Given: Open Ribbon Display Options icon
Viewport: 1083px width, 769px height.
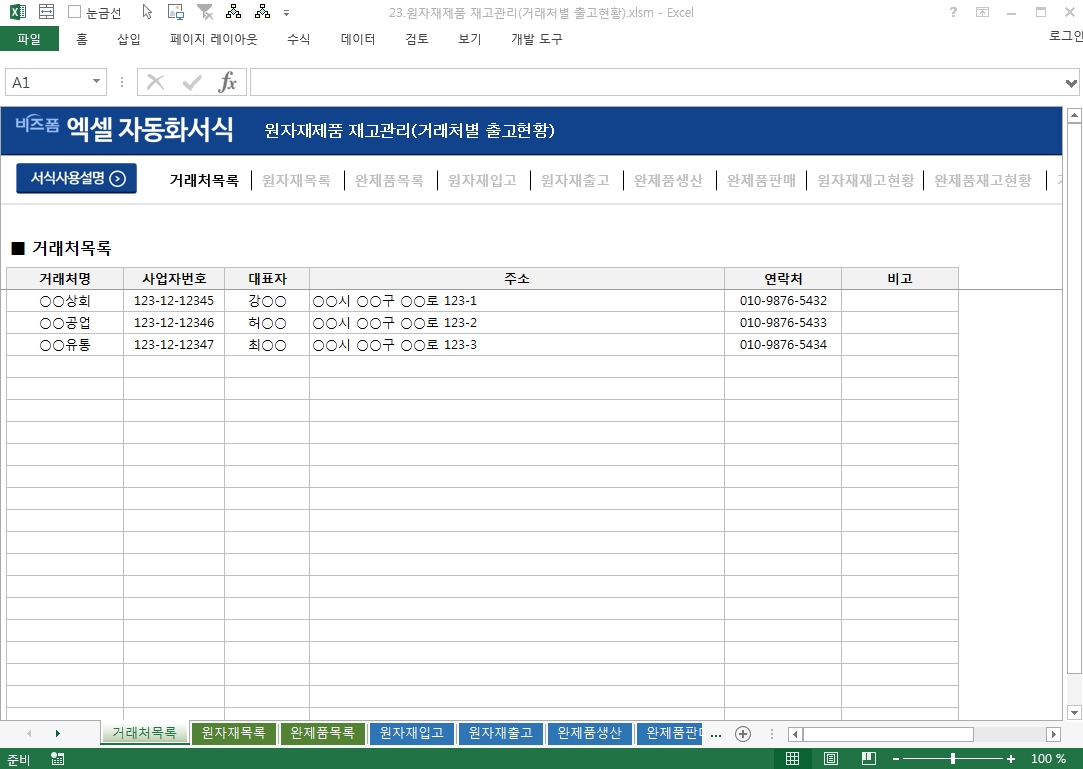Looking at the screenshot, I should pyautogui.click(x=982, y=12).
